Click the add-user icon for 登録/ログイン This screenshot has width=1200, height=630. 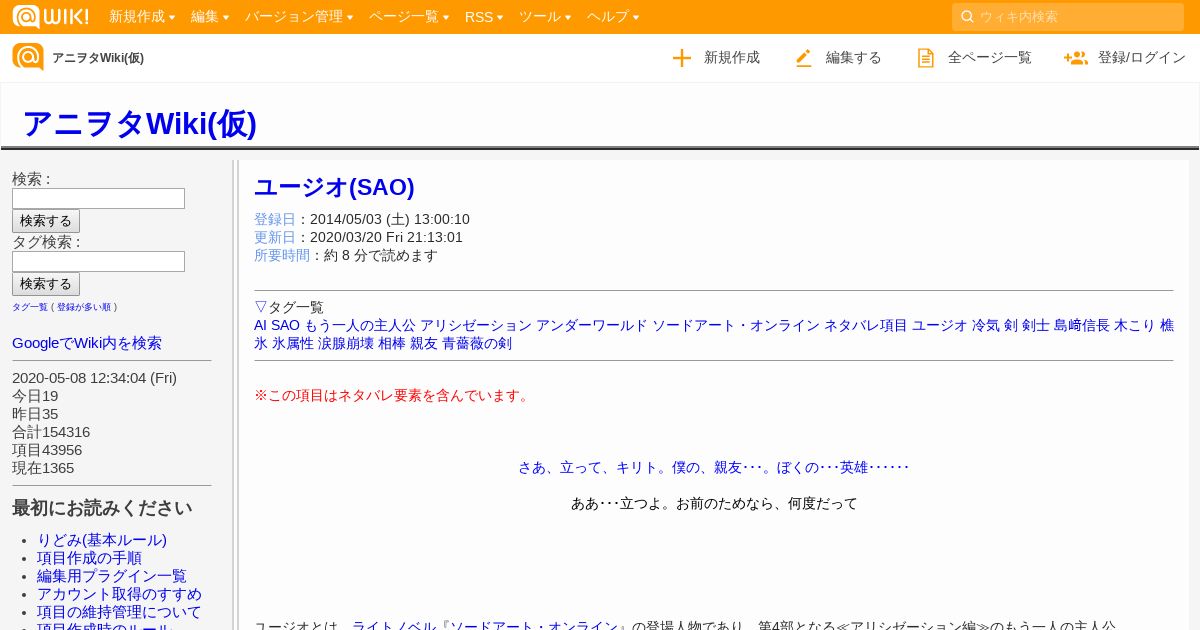[x=1076, y=58]
